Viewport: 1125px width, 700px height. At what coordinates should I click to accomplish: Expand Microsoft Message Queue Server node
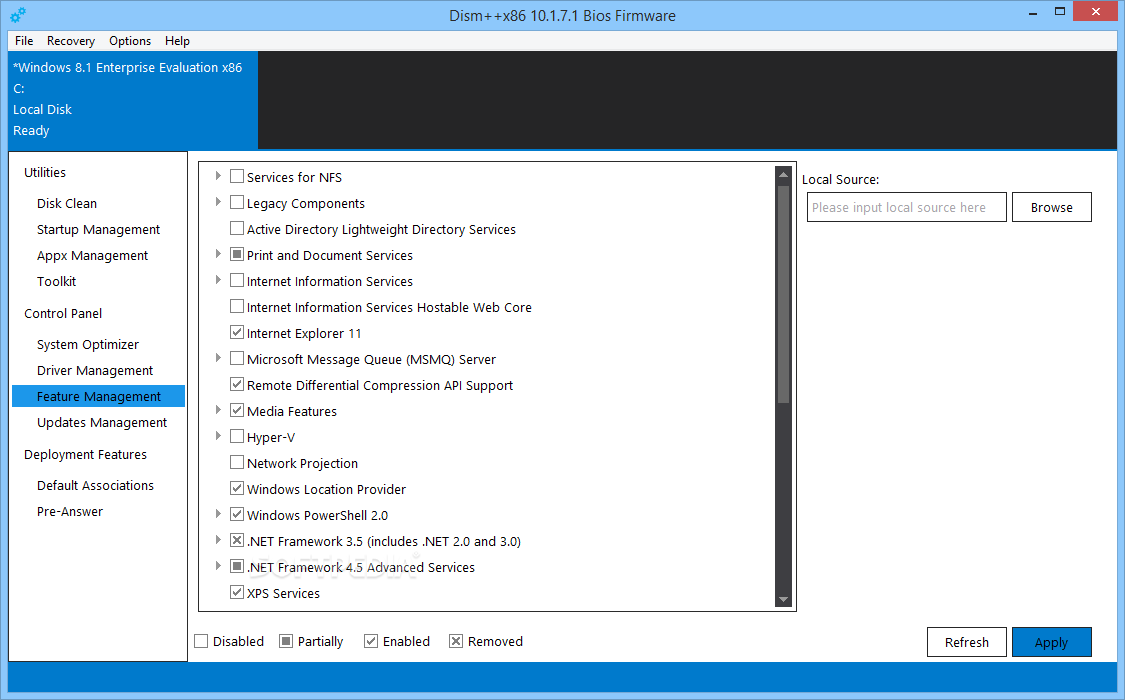click(218, 358)
